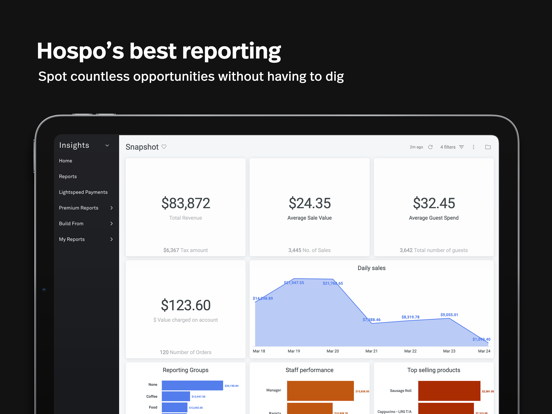
Task: Select Premium Reports menu item
Action: coord(79,208)
